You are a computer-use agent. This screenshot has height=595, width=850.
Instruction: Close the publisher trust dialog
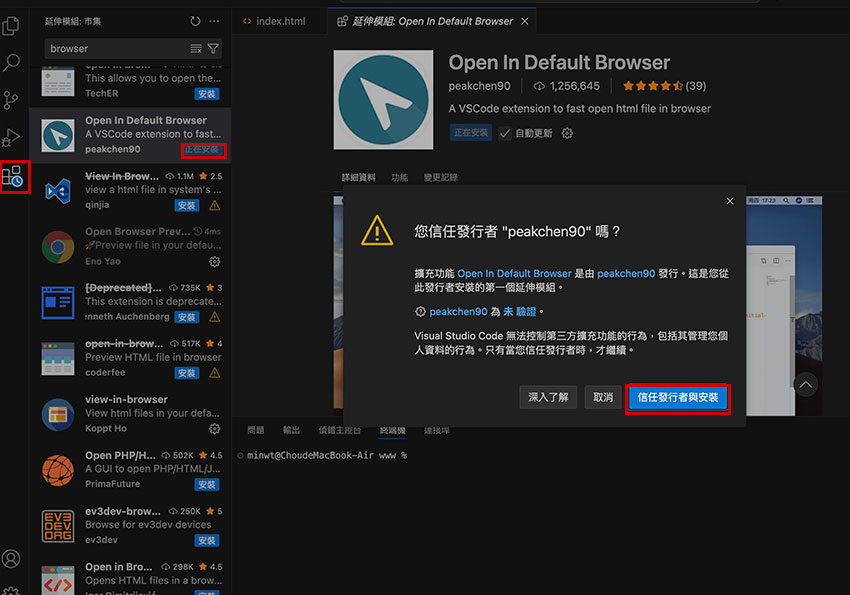(730, 201)
